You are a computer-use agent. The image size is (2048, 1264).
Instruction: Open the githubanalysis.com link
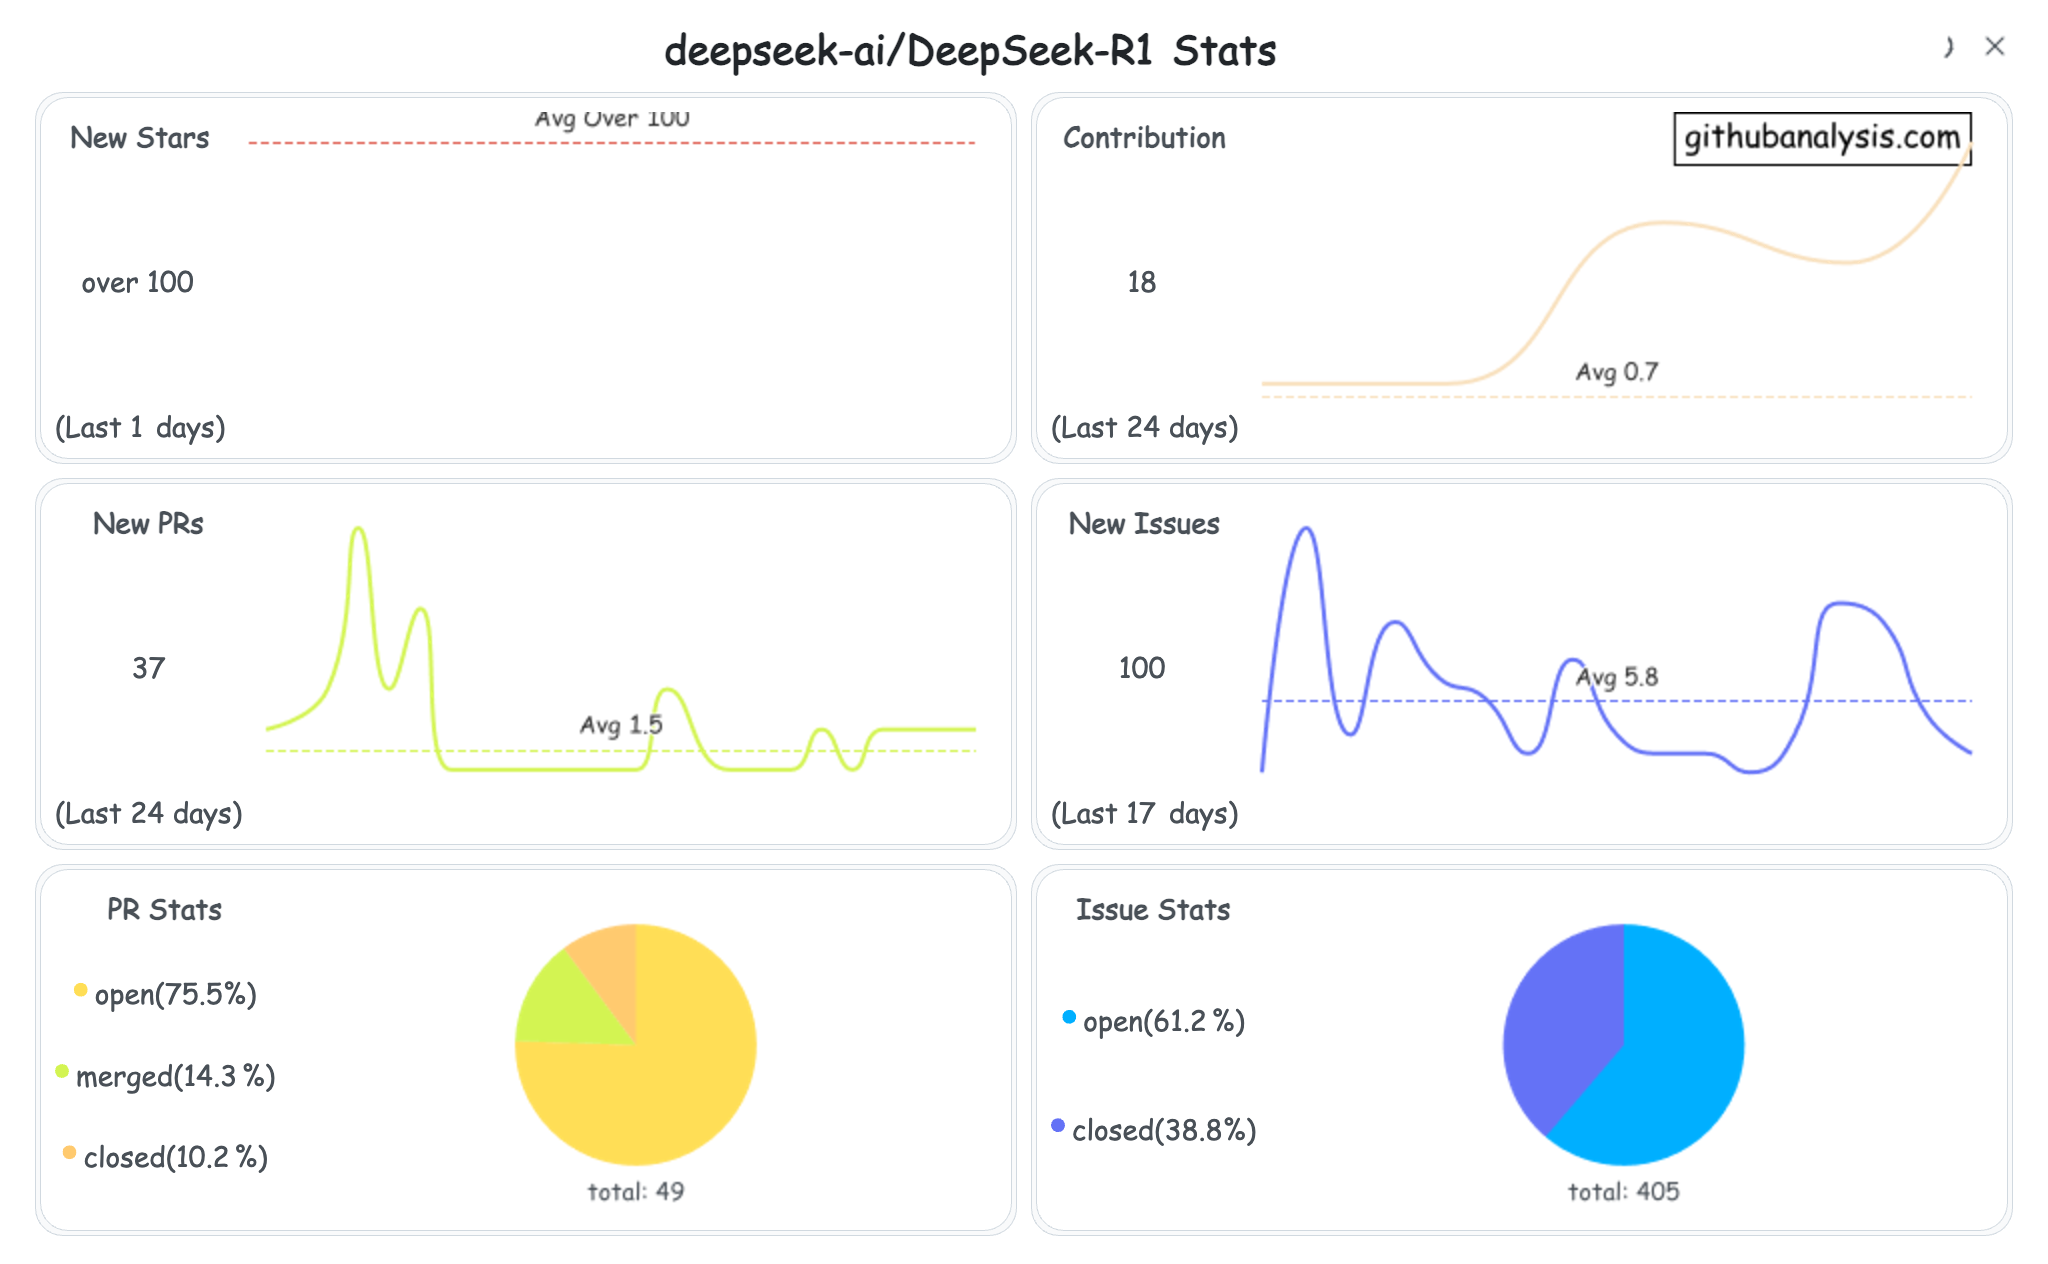[1822, 138]
